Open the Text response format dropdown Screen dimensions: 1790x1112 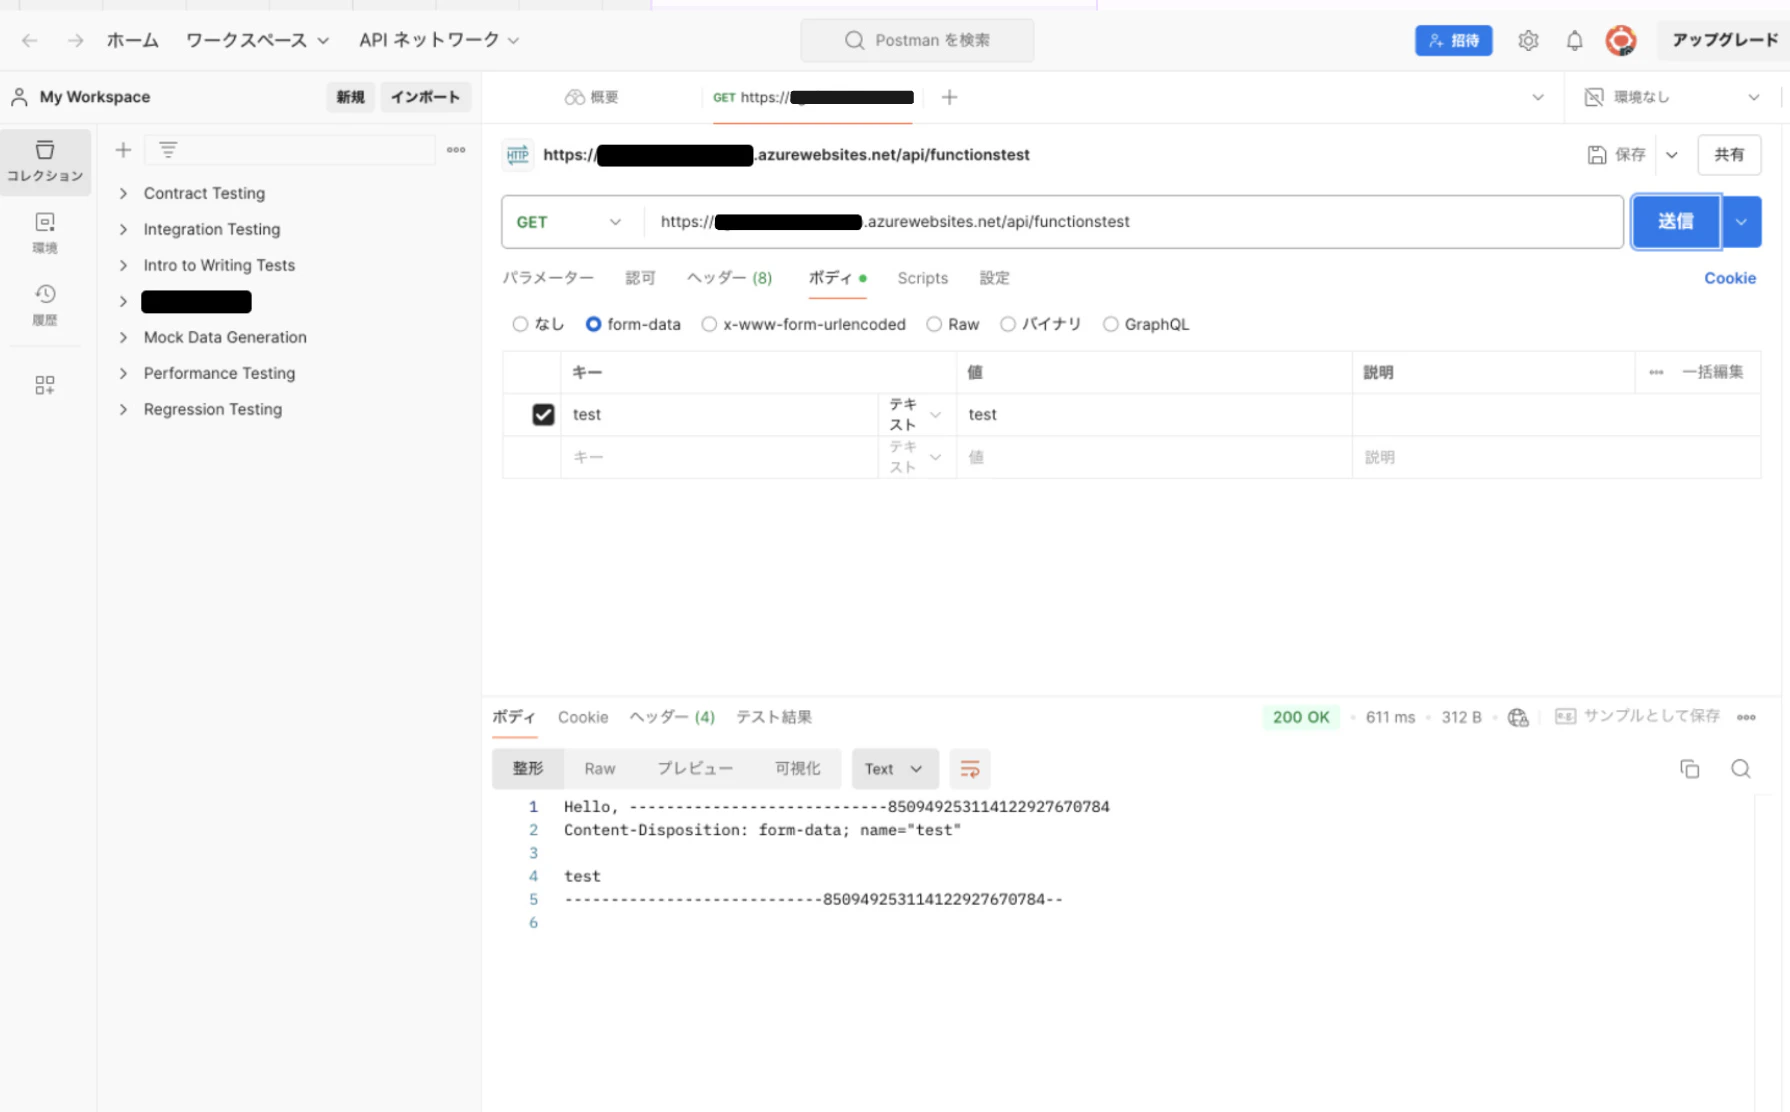895,769
